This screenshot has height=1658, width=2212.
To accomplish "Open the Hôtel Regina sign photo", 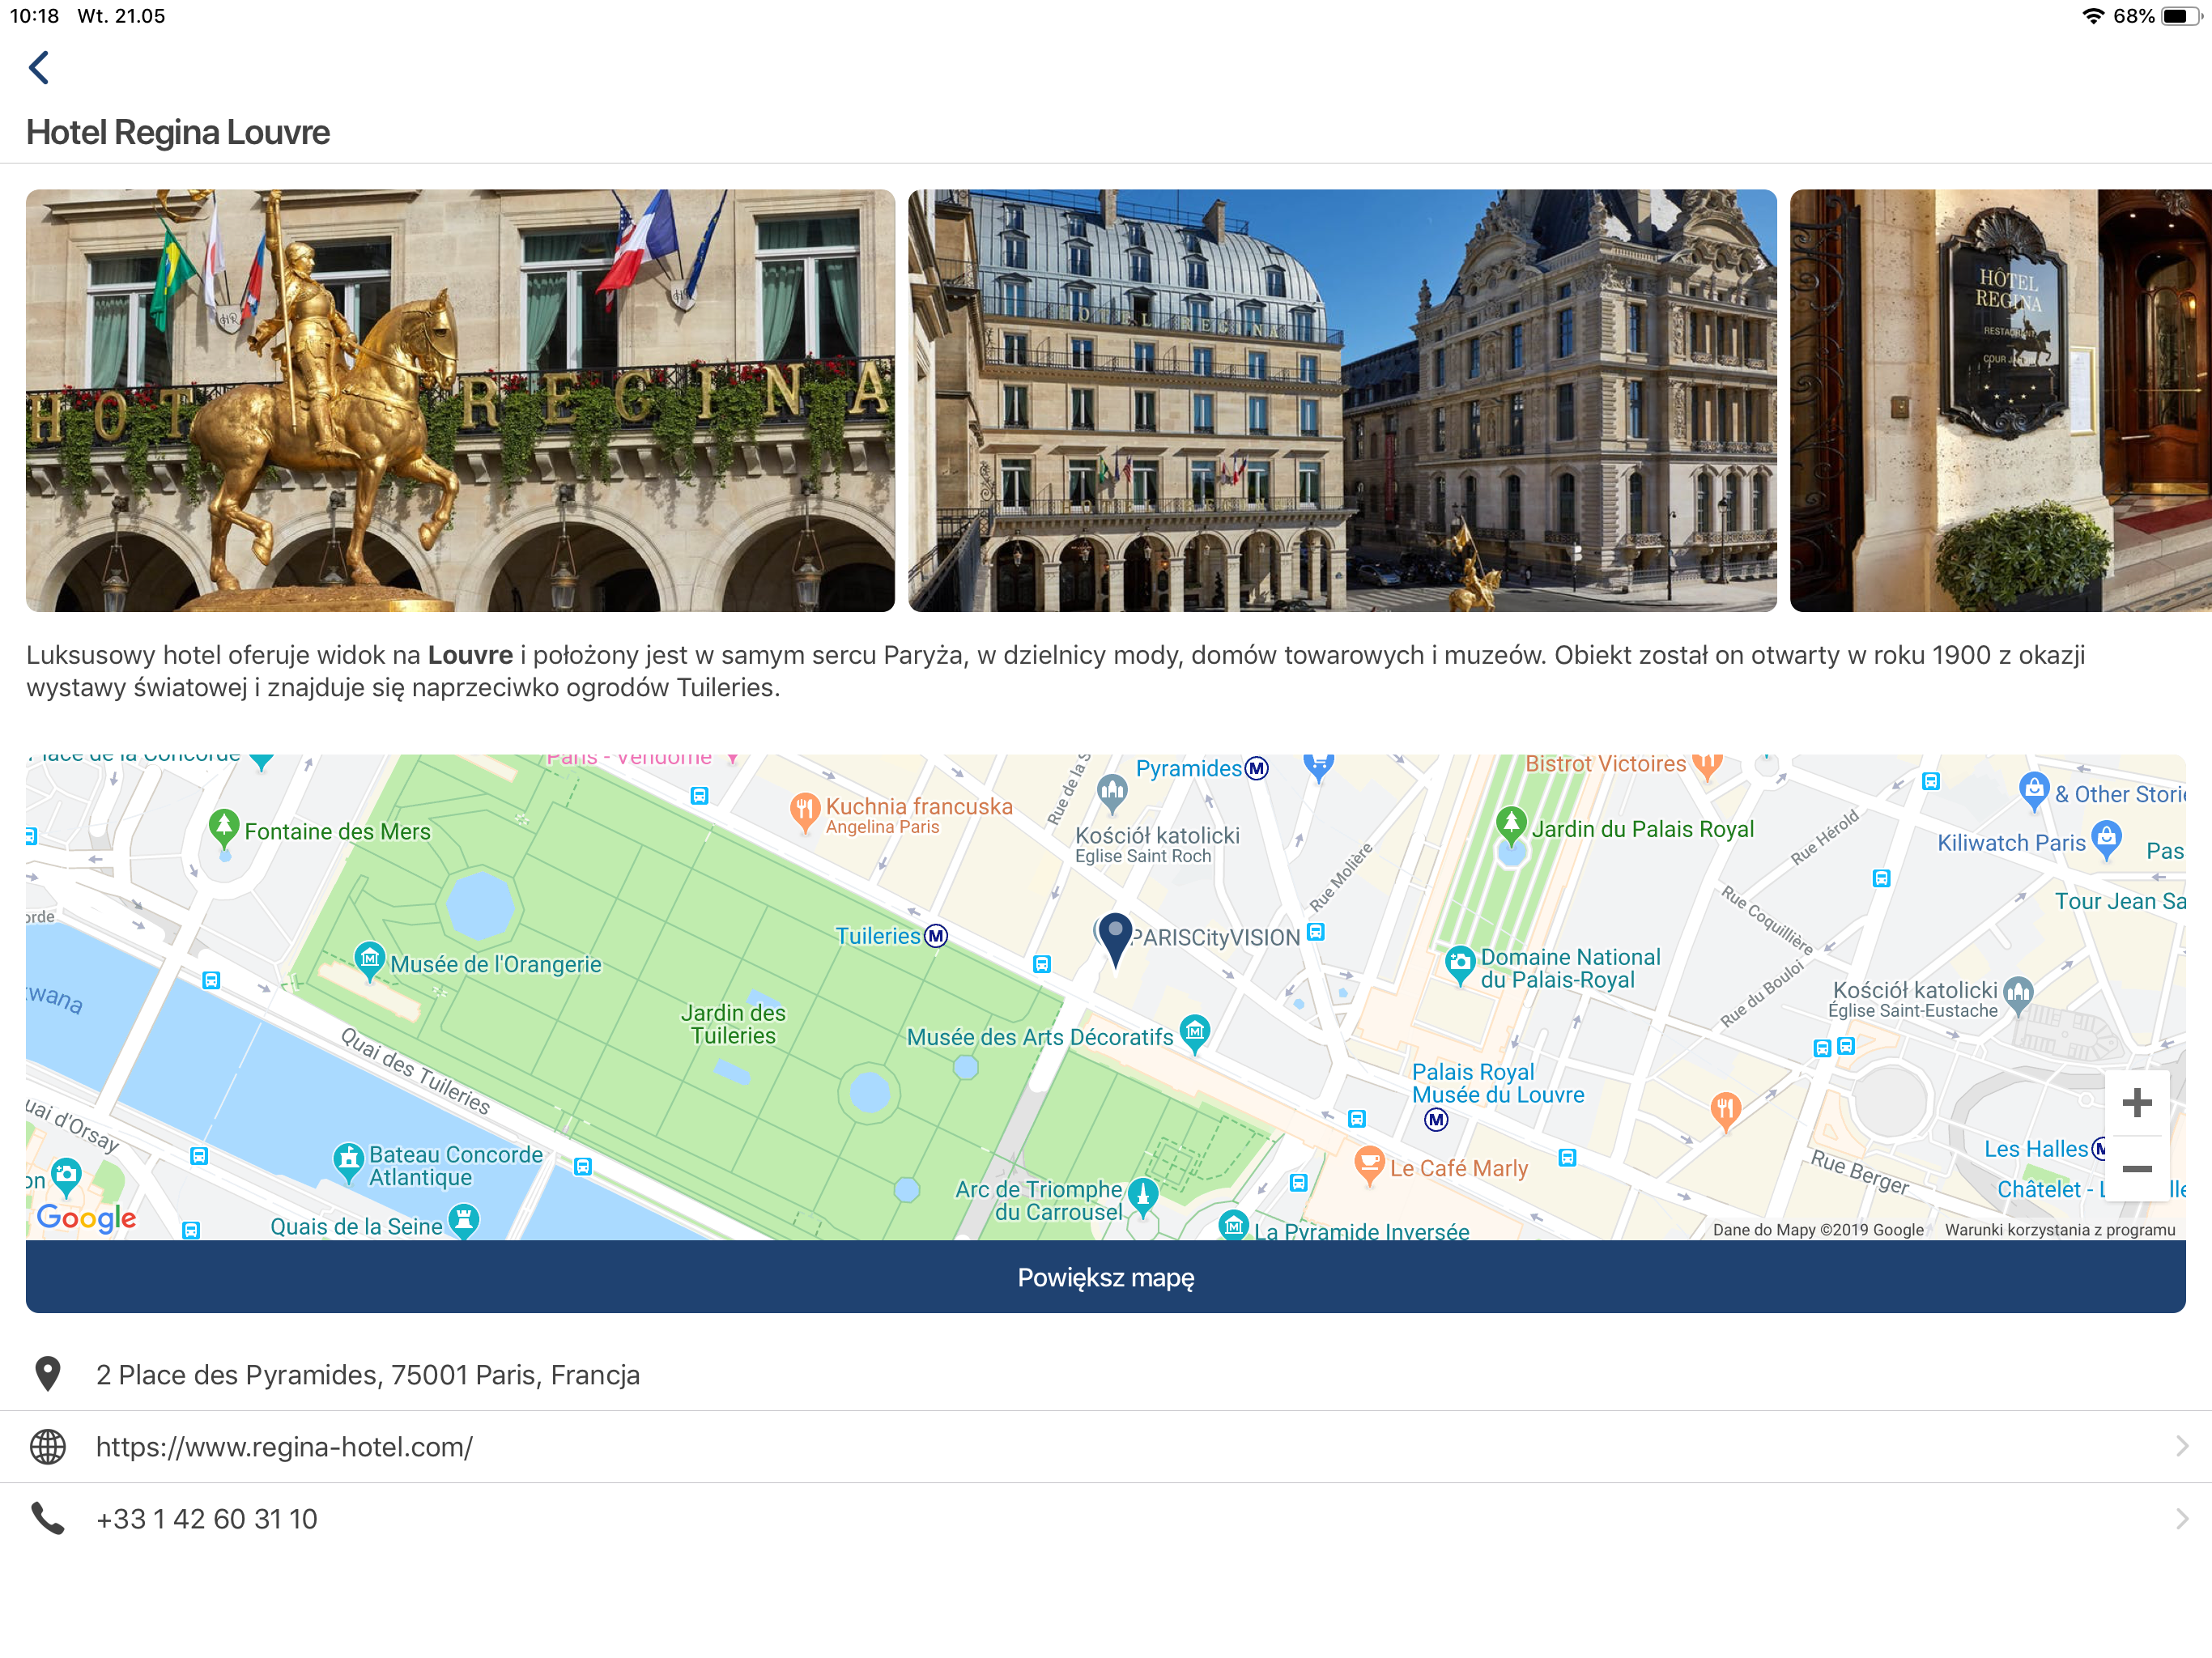I will pos(2000,400).
